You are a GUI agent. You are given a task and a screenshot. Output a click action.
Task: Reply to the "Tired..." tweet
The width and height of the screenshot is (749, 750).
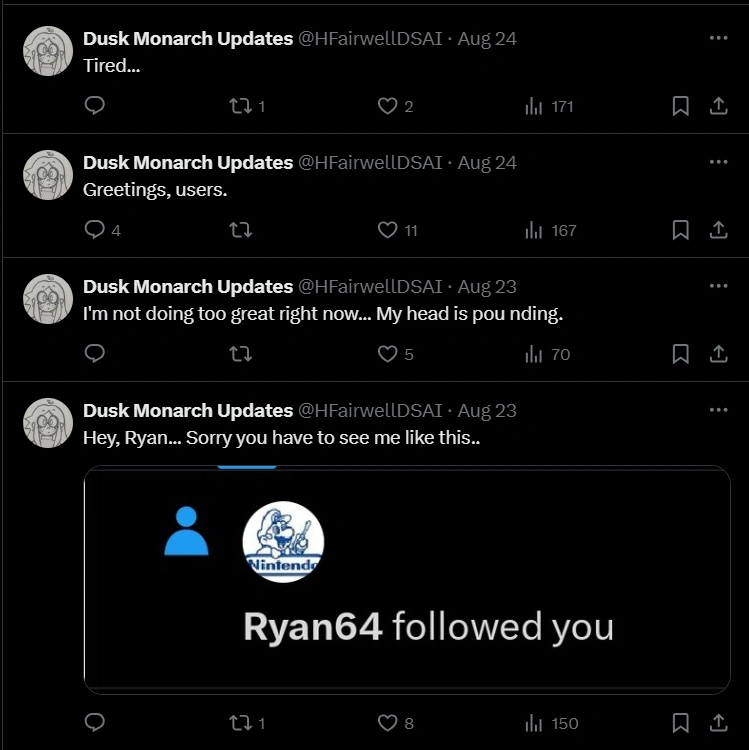point(95,106)
